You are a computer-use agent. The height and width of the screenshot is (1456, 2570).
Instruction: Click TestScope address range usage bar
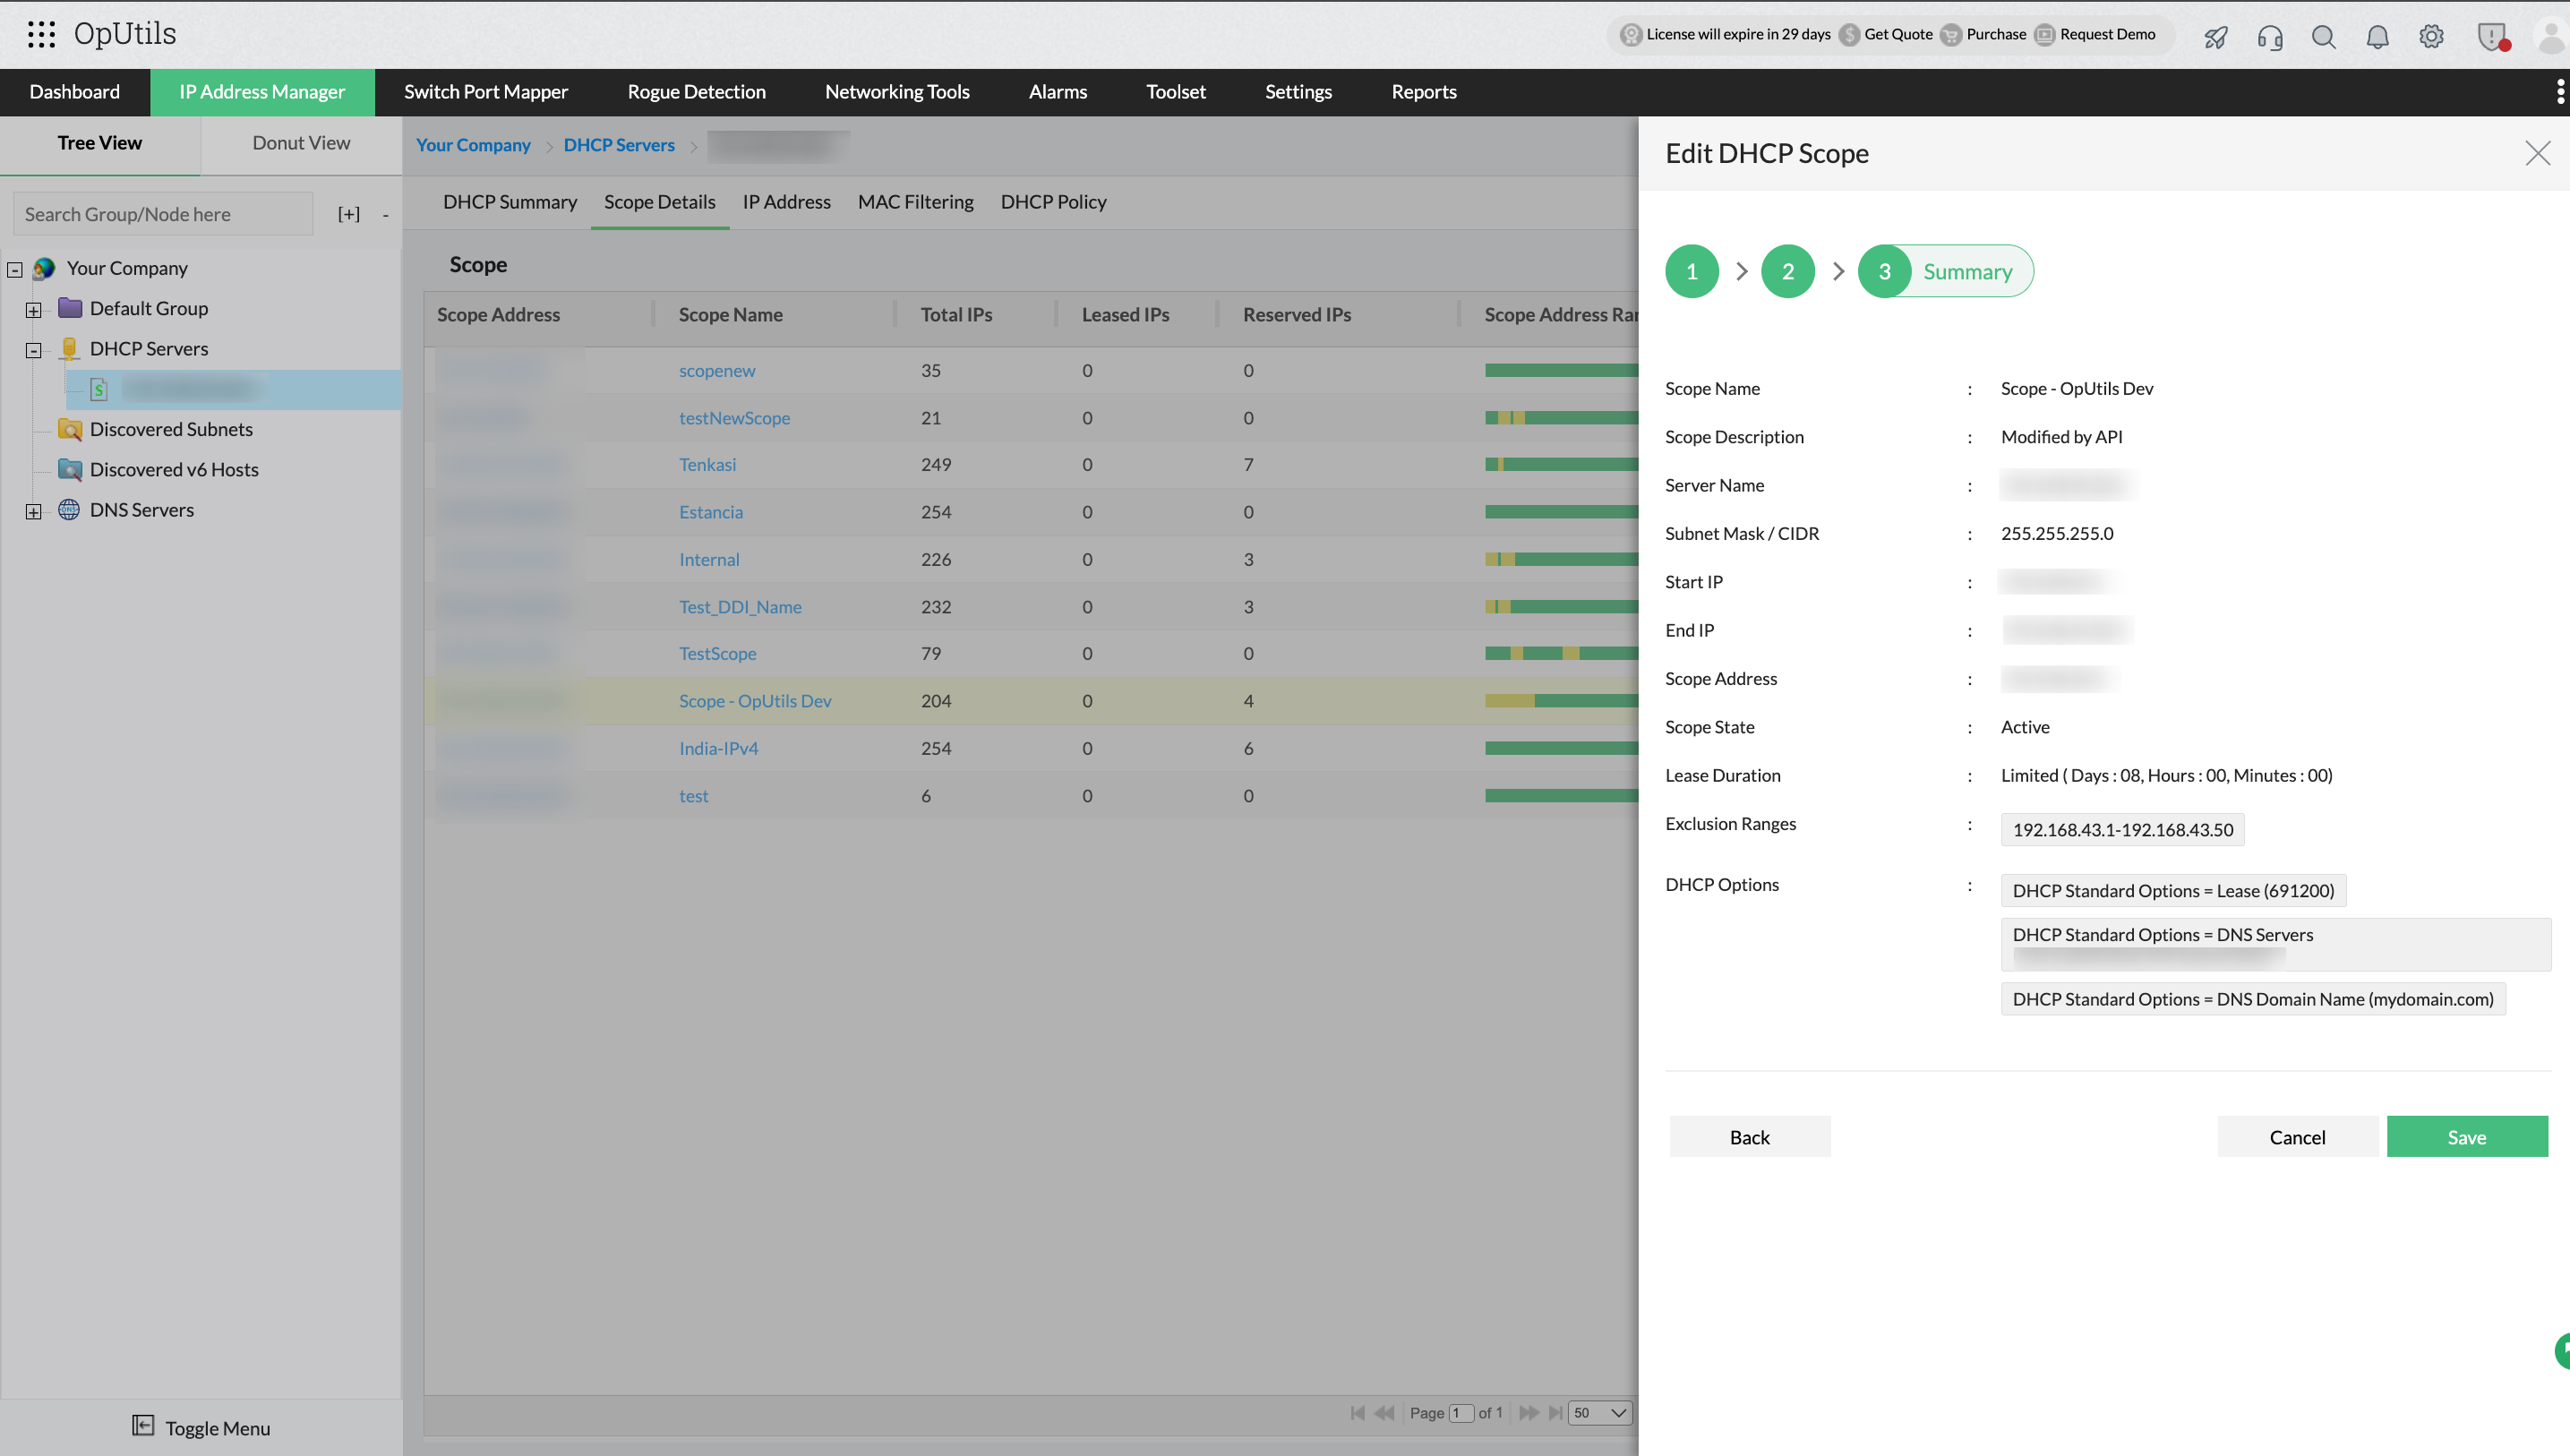click(x=1560, y=653)
